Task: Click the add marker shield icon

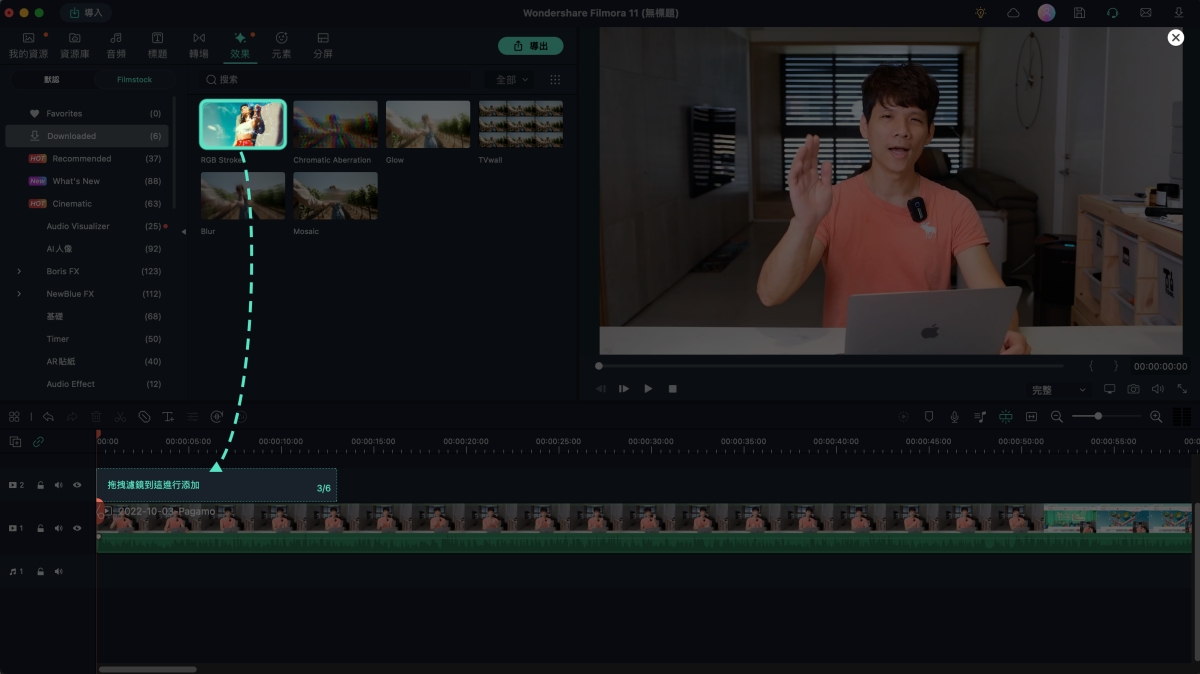Action: tap(929, 417)
